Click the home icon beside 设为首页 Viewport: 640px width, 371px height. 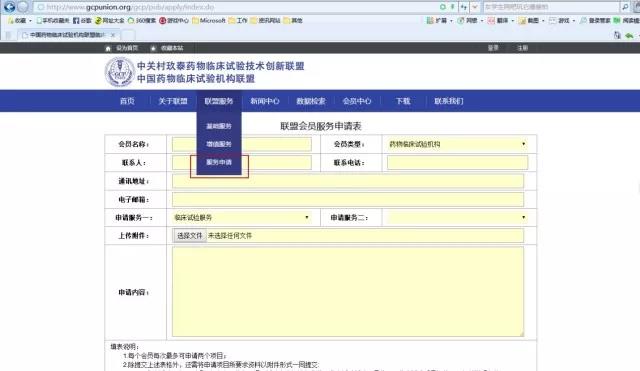click(x=108, y=48)
